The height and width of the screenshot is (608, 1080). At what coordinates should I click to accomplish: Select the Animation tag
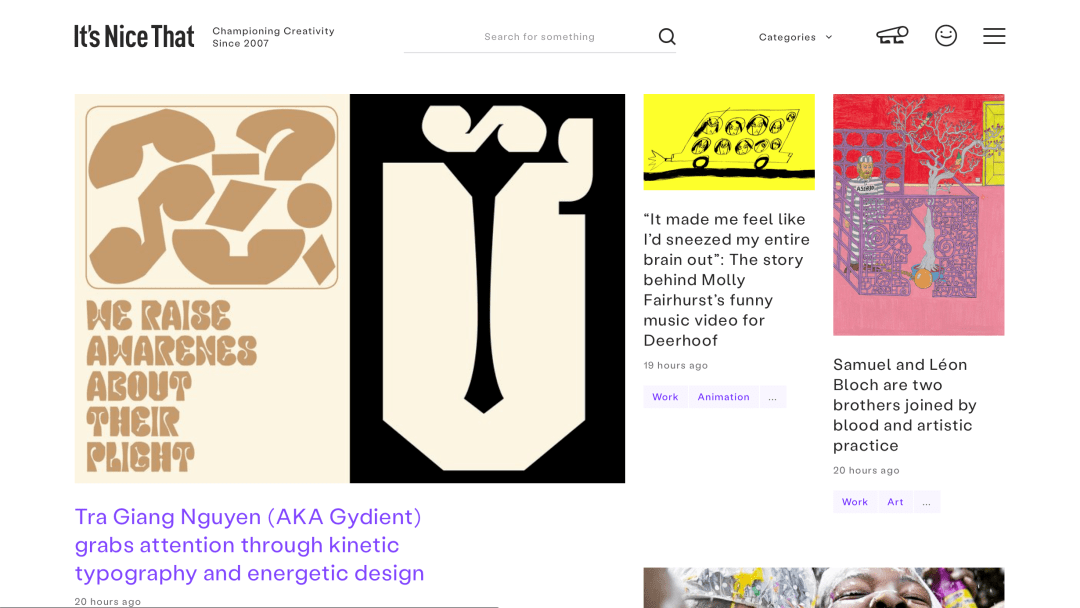pos(723,397)
